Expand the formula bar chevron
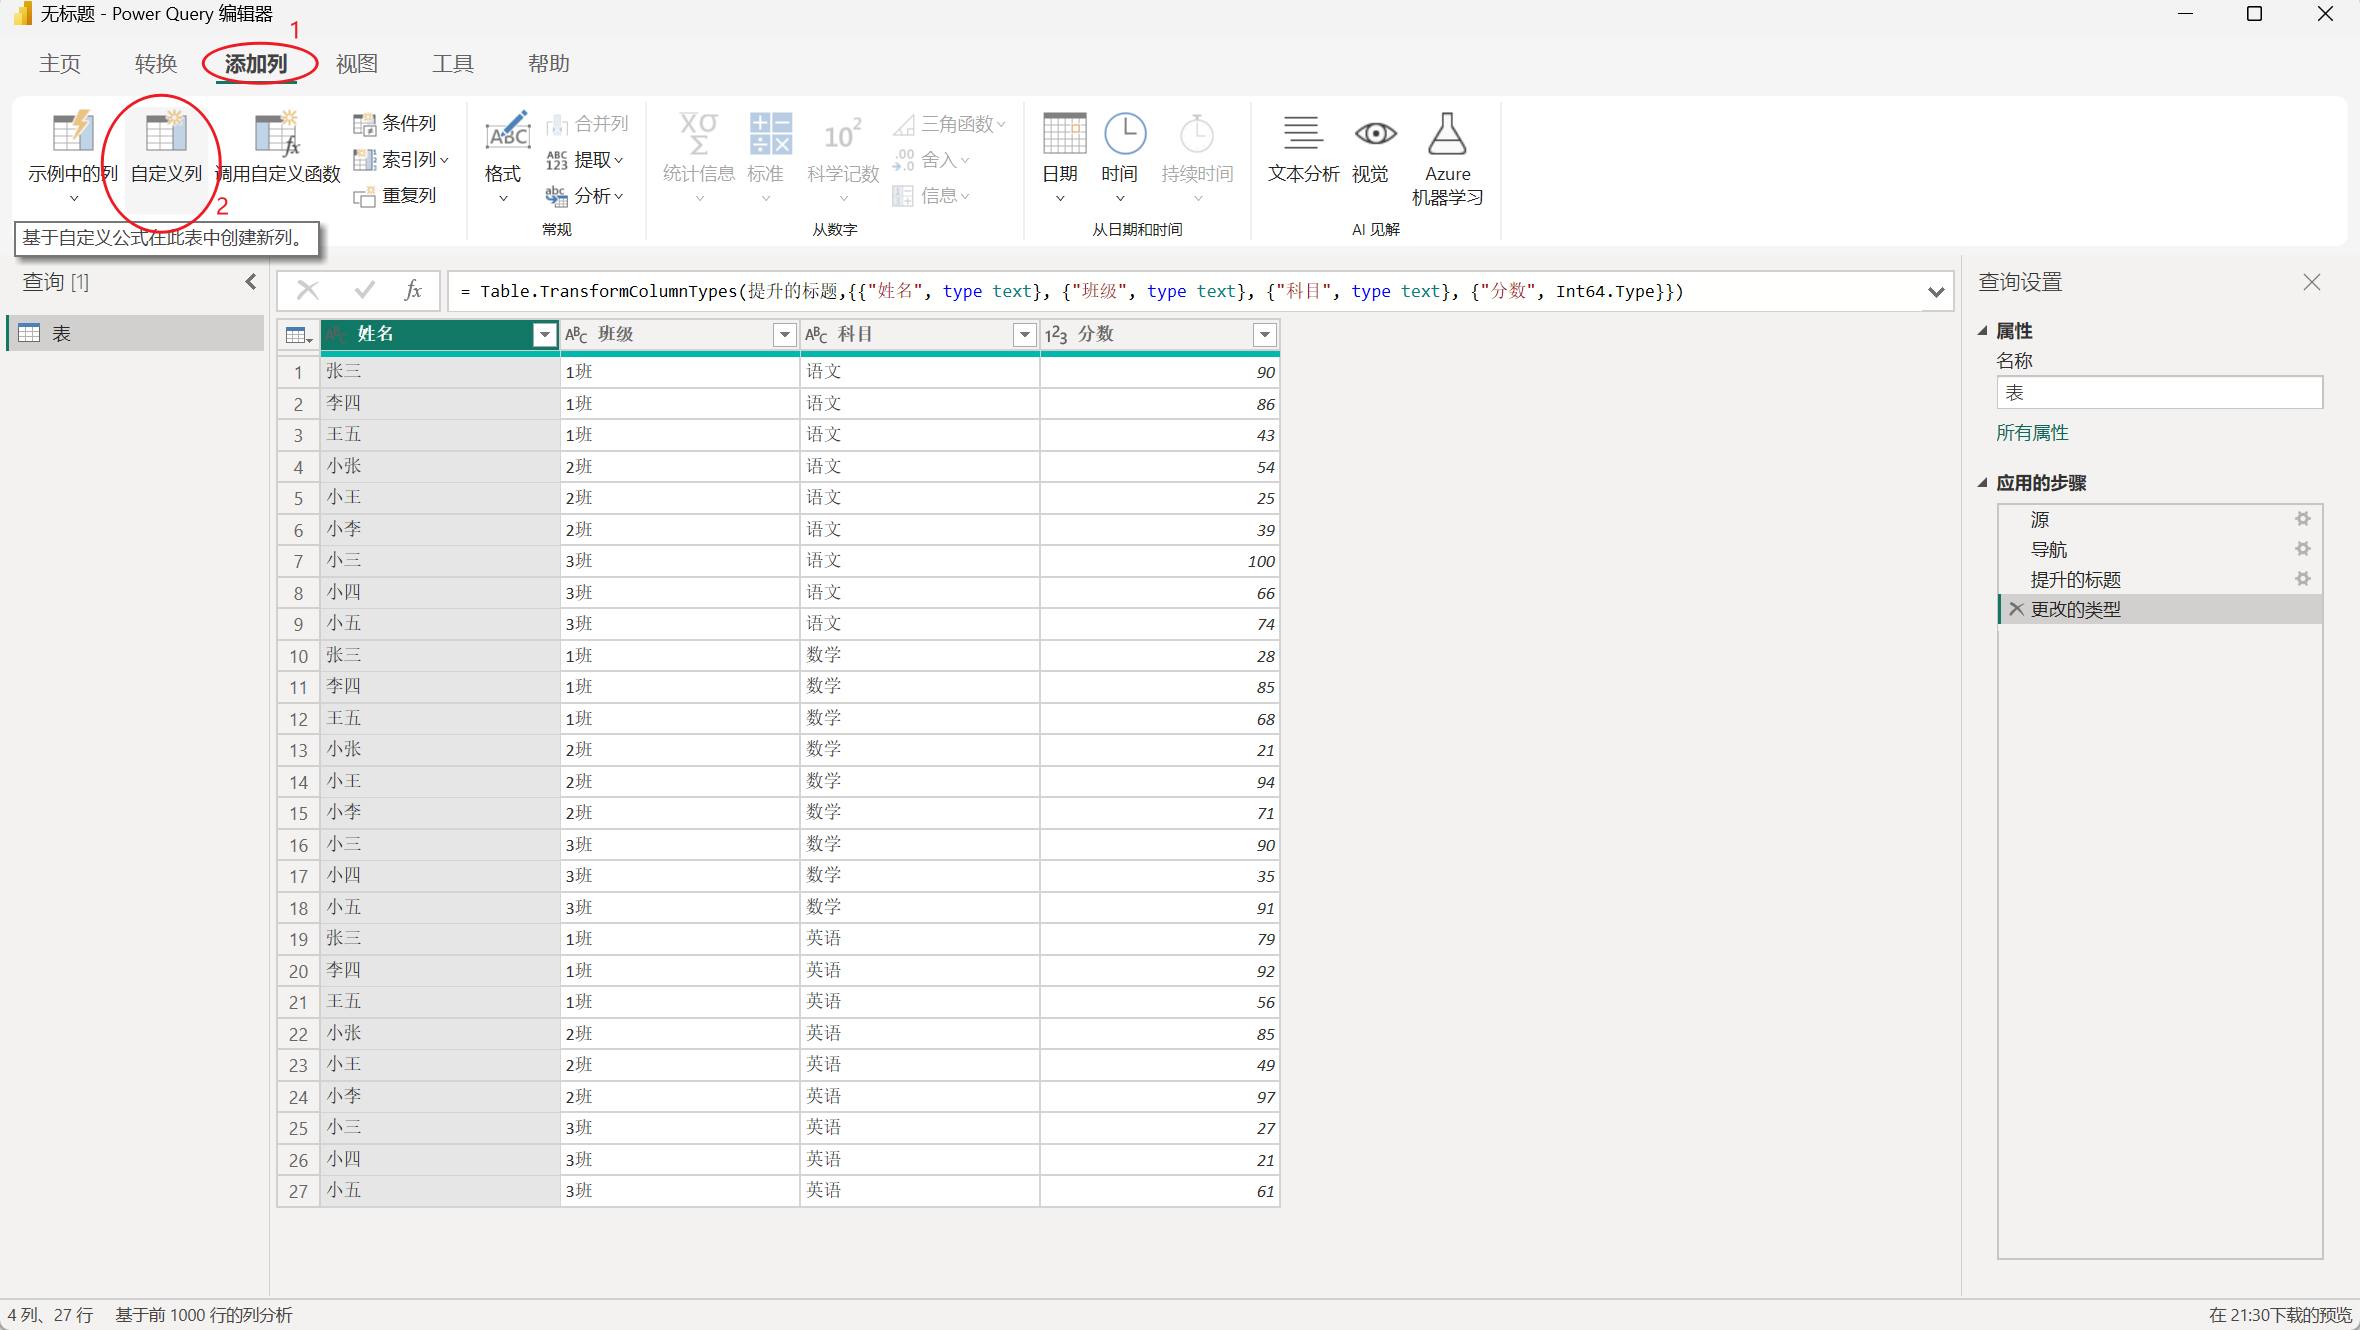The width and height of the screenshot is (2360, 1330). click(x=1935, y=292)
